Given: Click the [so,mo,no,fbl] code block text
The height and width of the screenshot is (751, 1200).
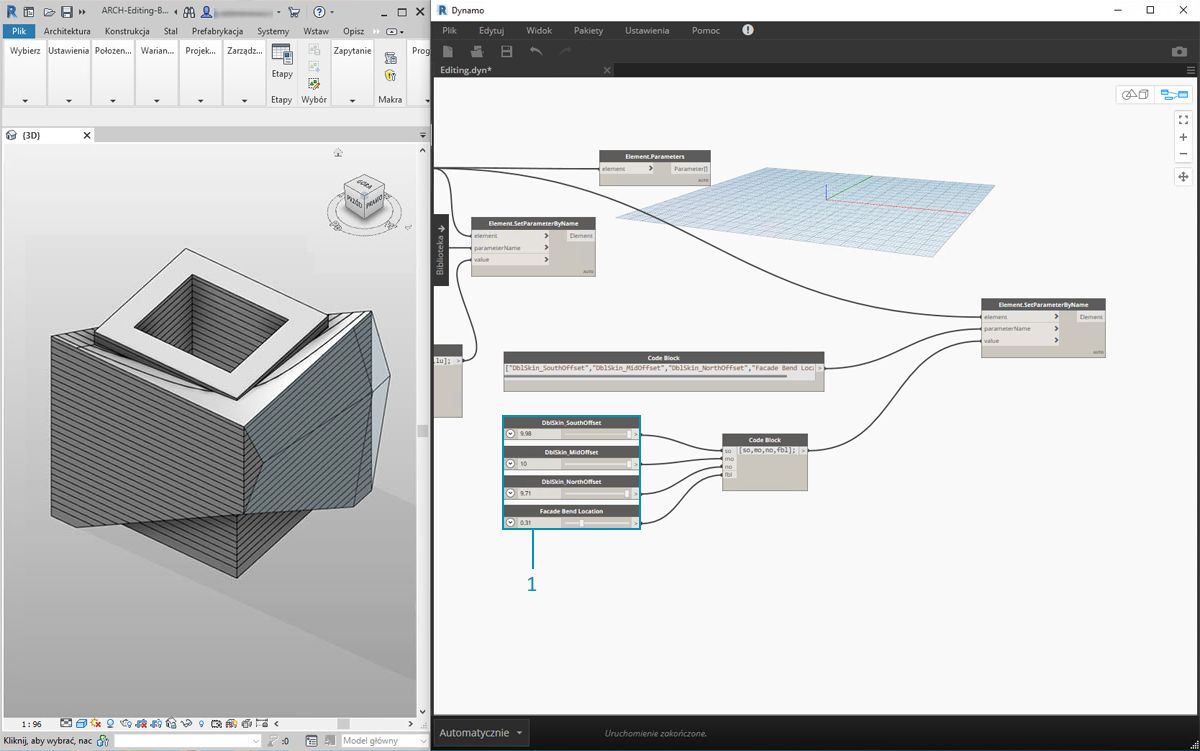Looking at the screenshot, I should coord(767,450).
